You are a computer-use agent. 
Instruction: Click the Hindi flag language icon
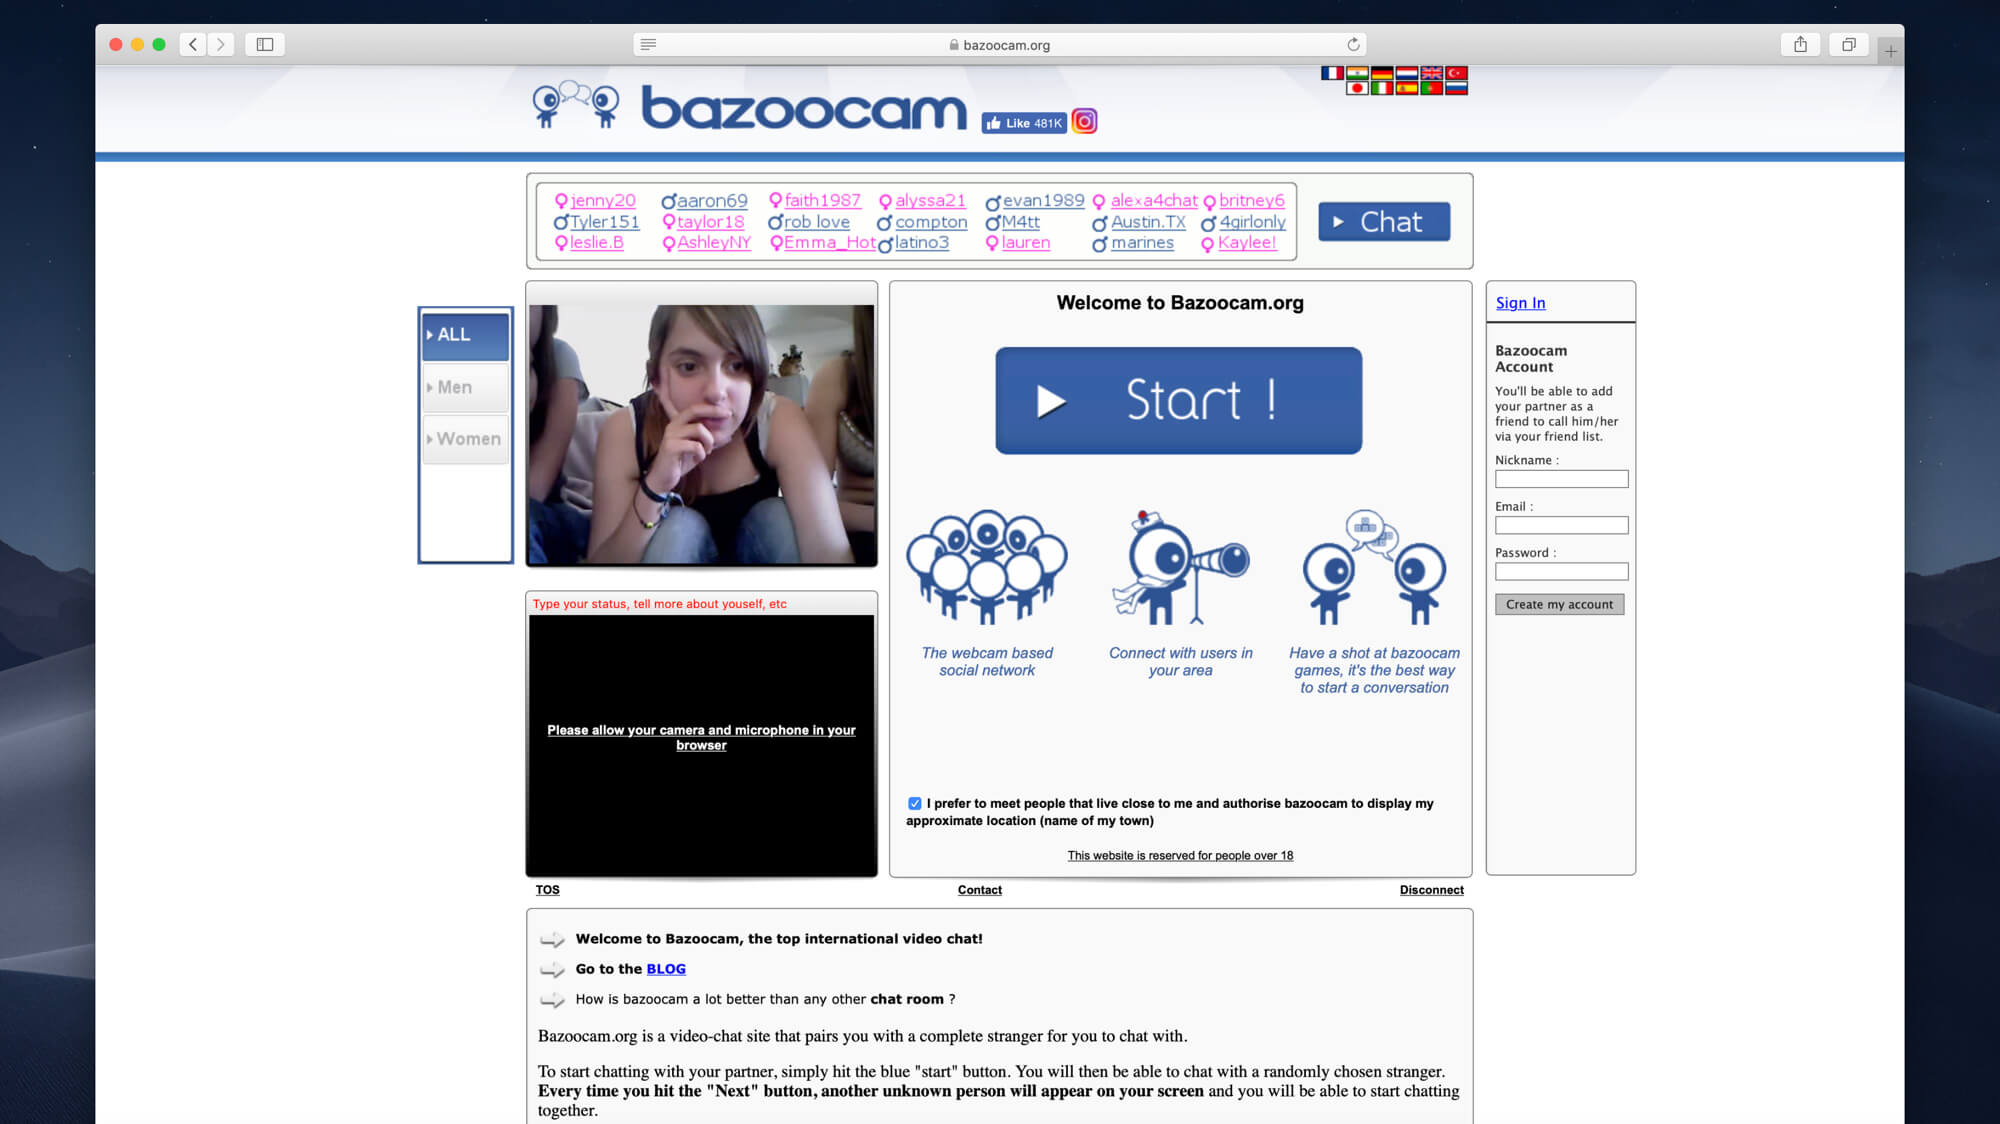(1357, 73)
